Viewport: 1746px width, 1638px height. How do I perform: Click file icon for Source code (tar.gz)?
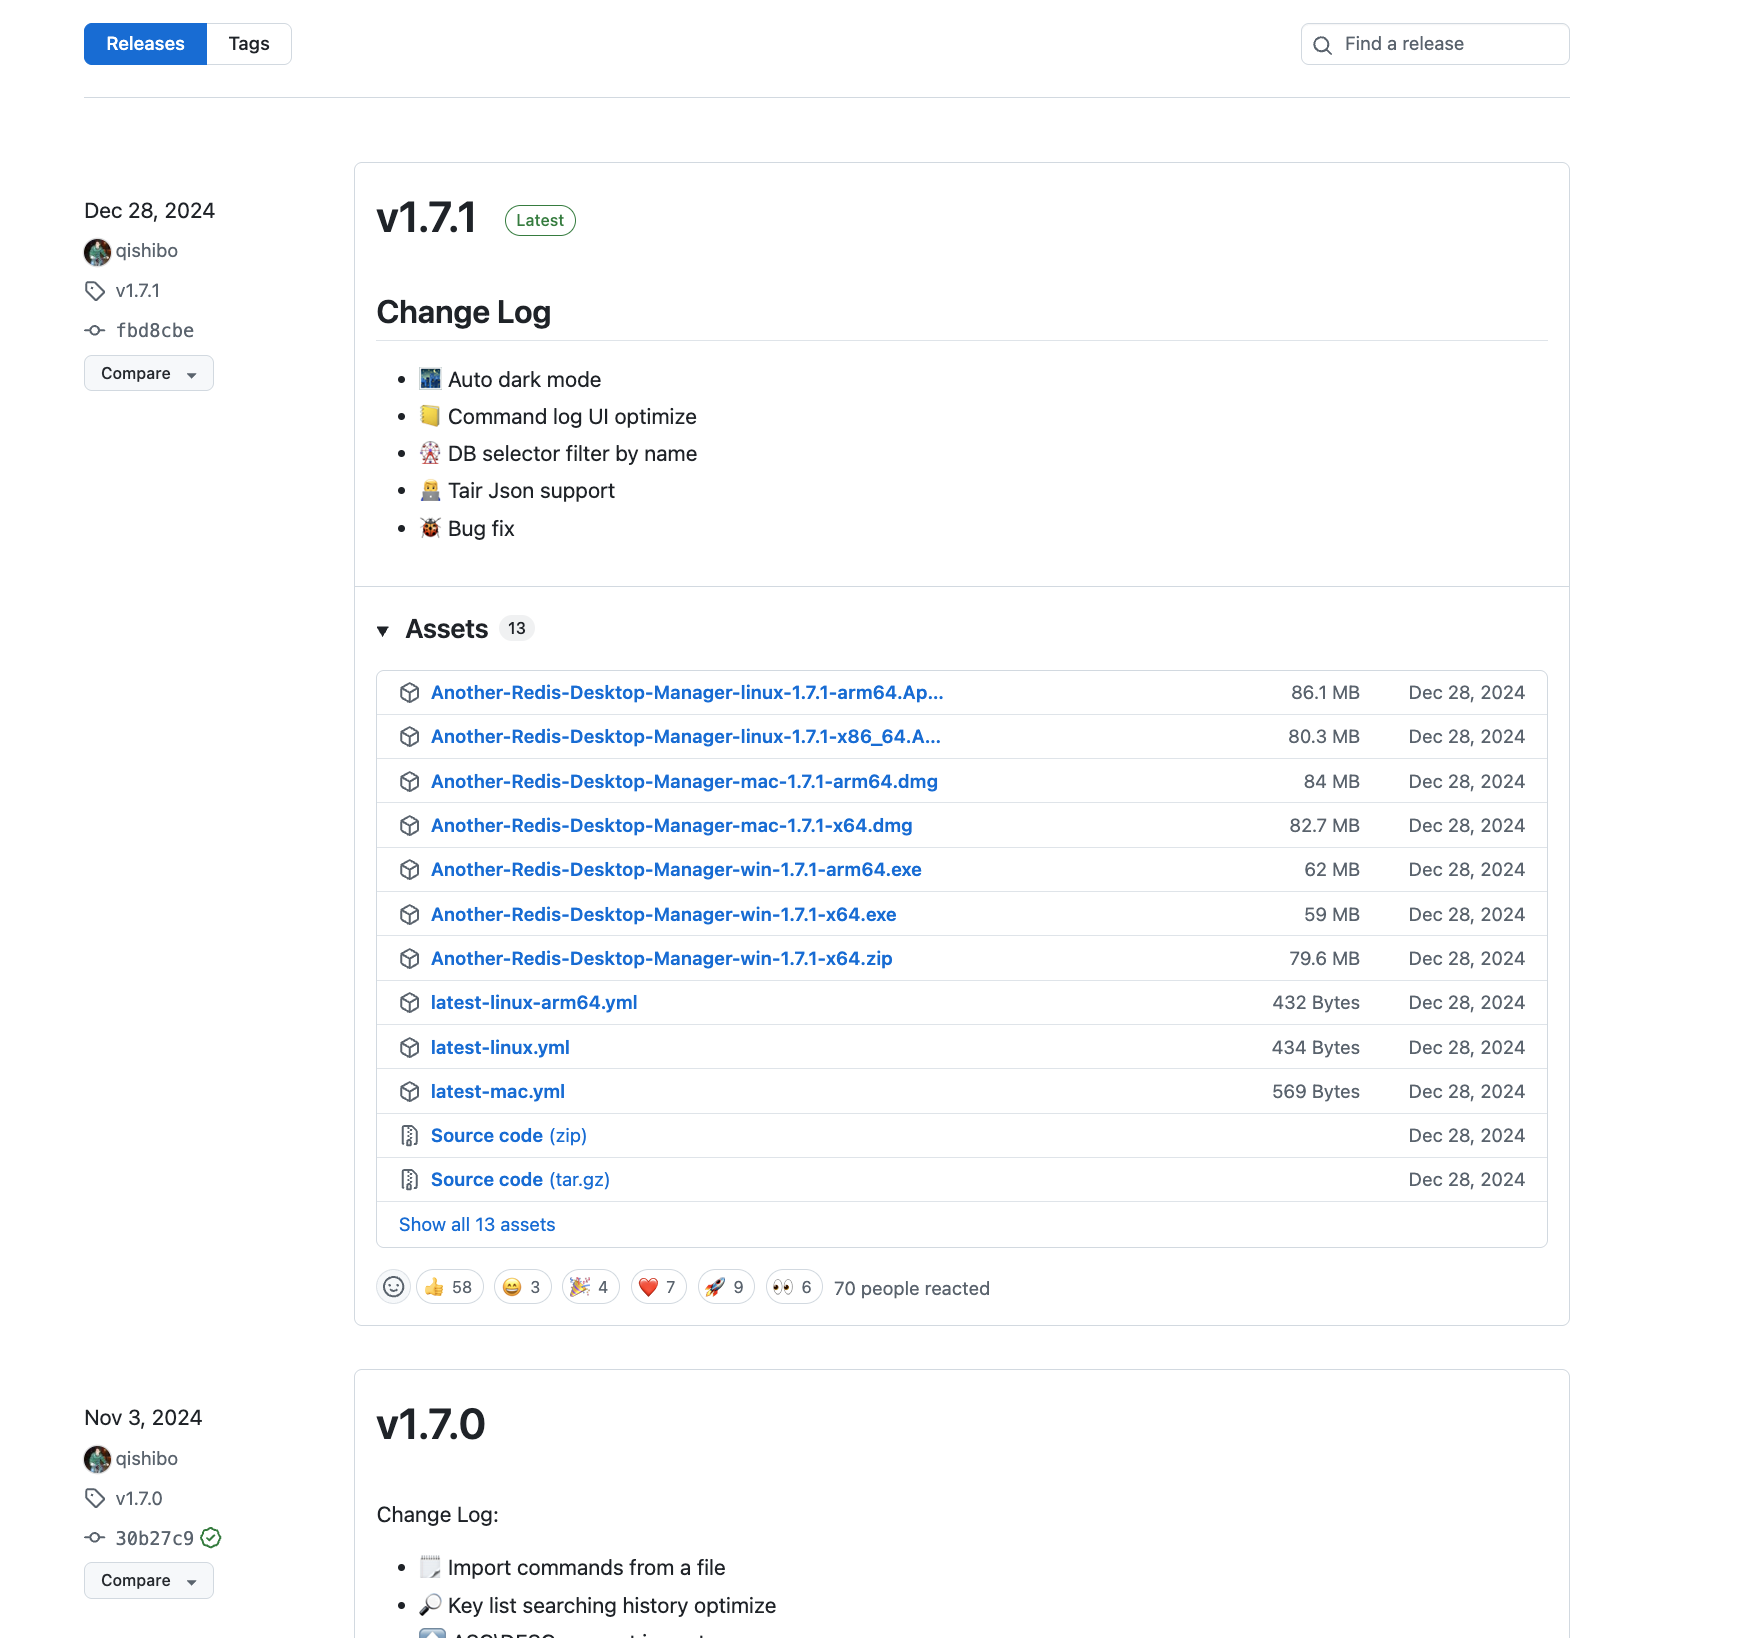point(409,1180)
